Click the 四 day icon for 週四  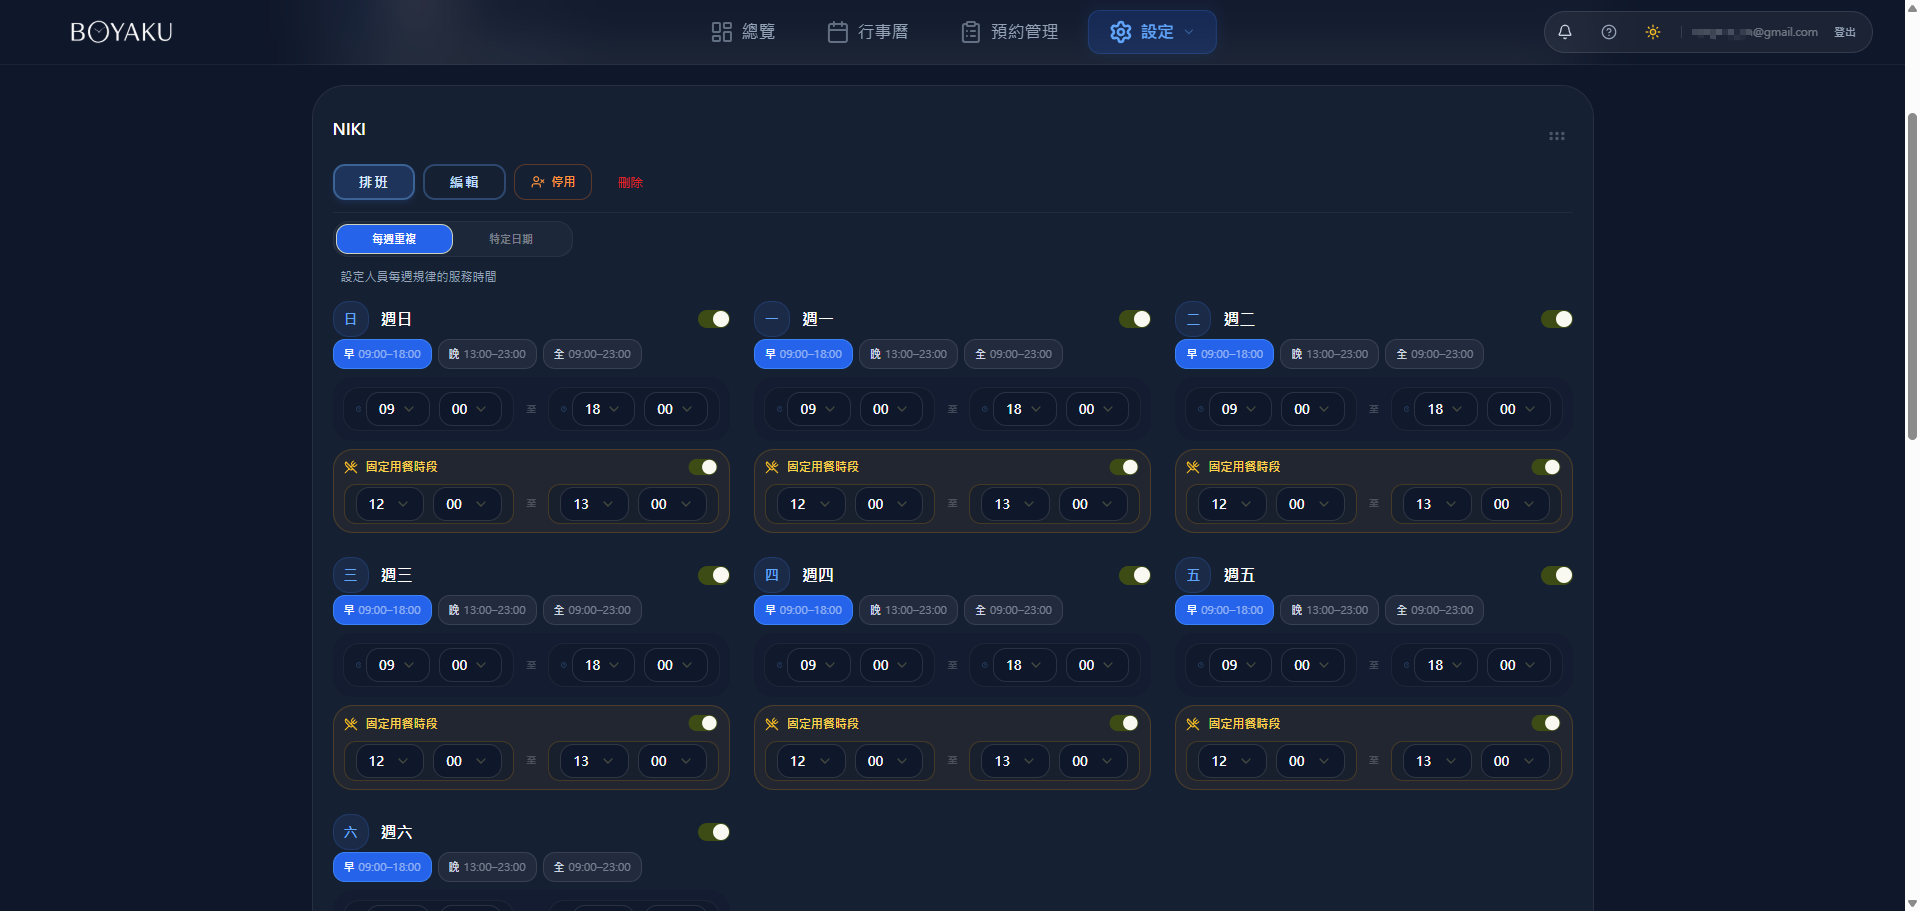pyautogui.click(x=772, y=575)
